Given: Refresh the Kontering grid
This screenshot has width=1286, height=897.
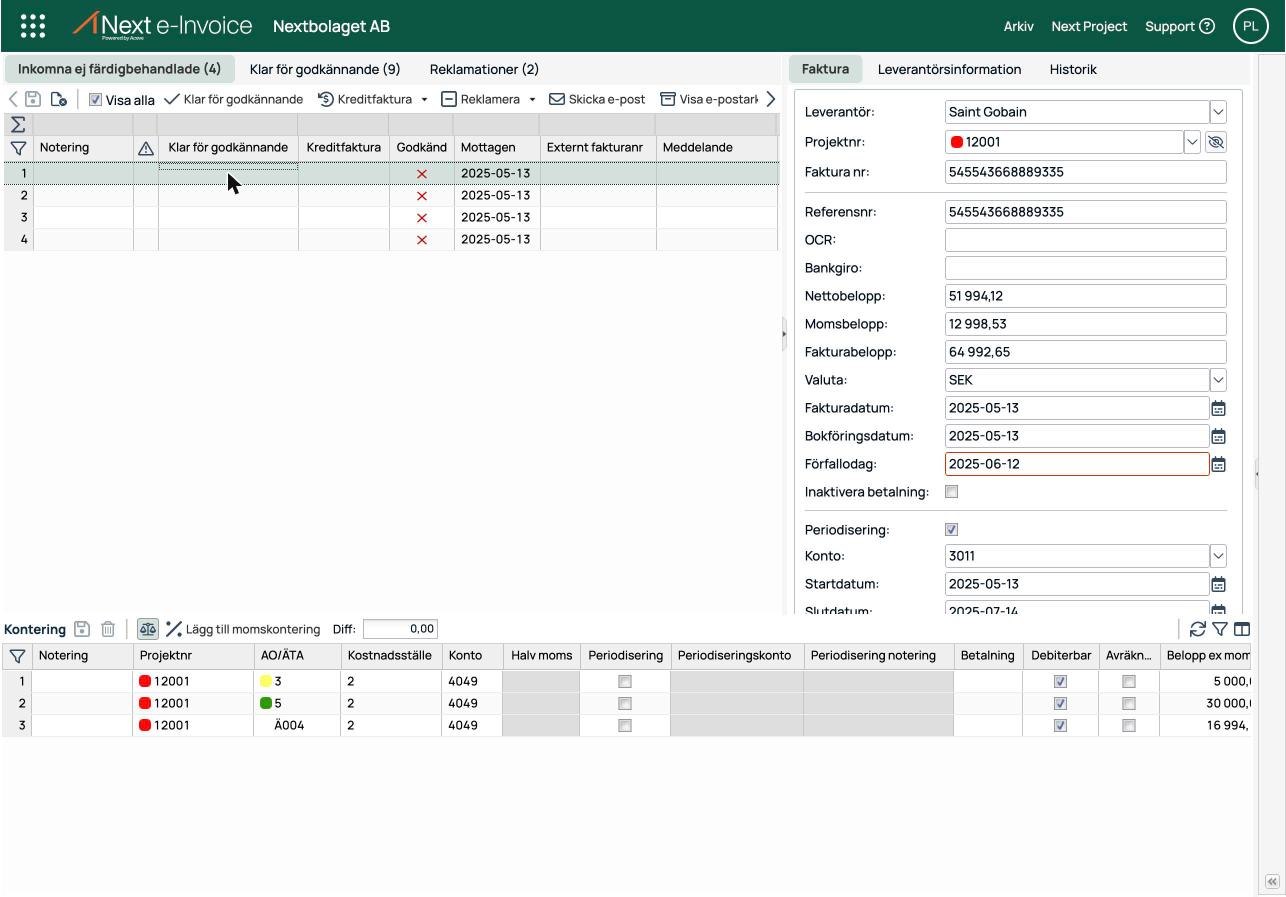Looking at the screenshot, I should pos(1197,629).
